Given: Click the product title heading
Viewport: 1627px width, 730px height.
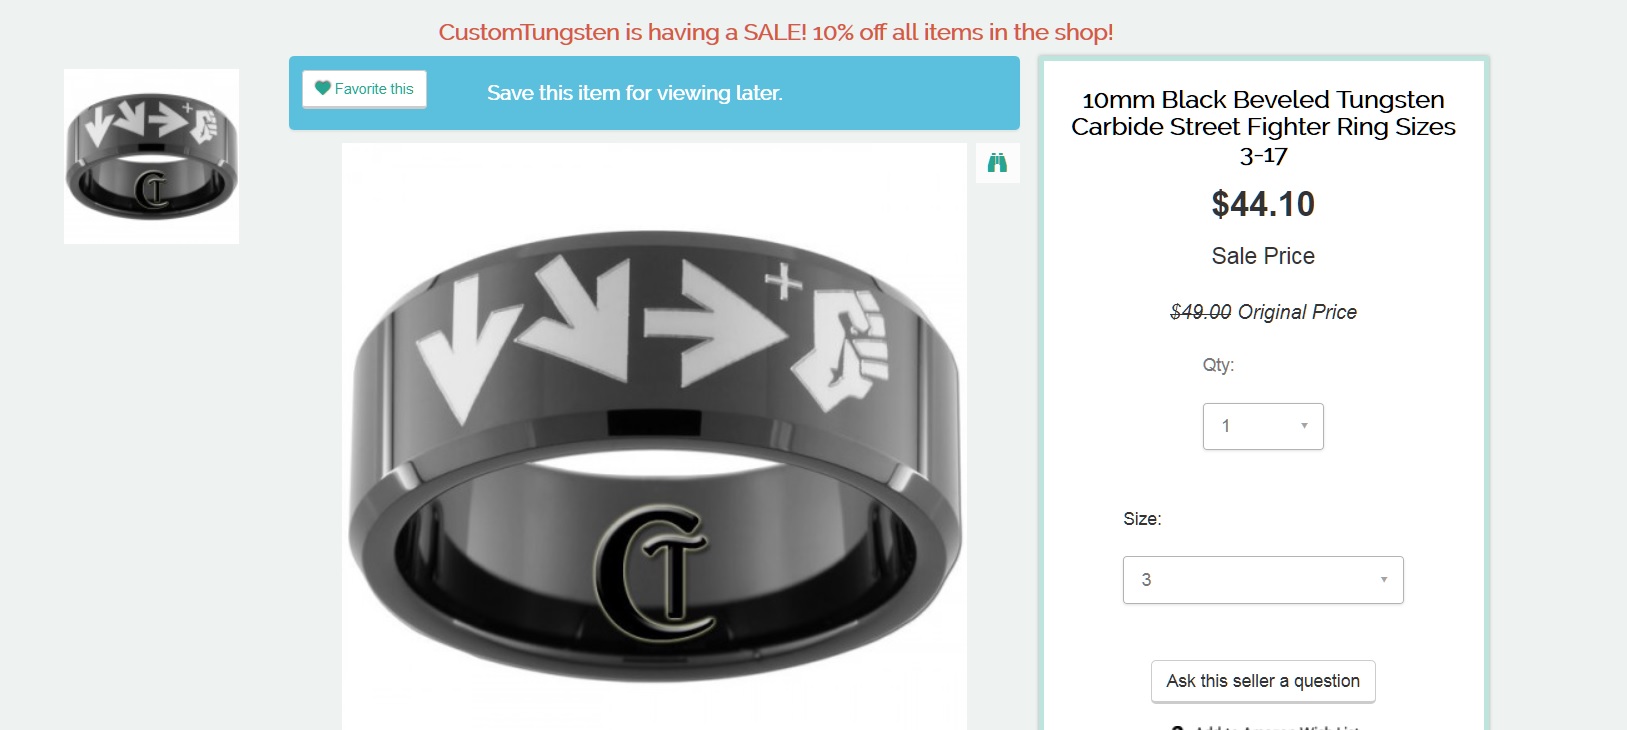Looking at the screenshot, I should pyautogui.click(x=1263, y=127).
